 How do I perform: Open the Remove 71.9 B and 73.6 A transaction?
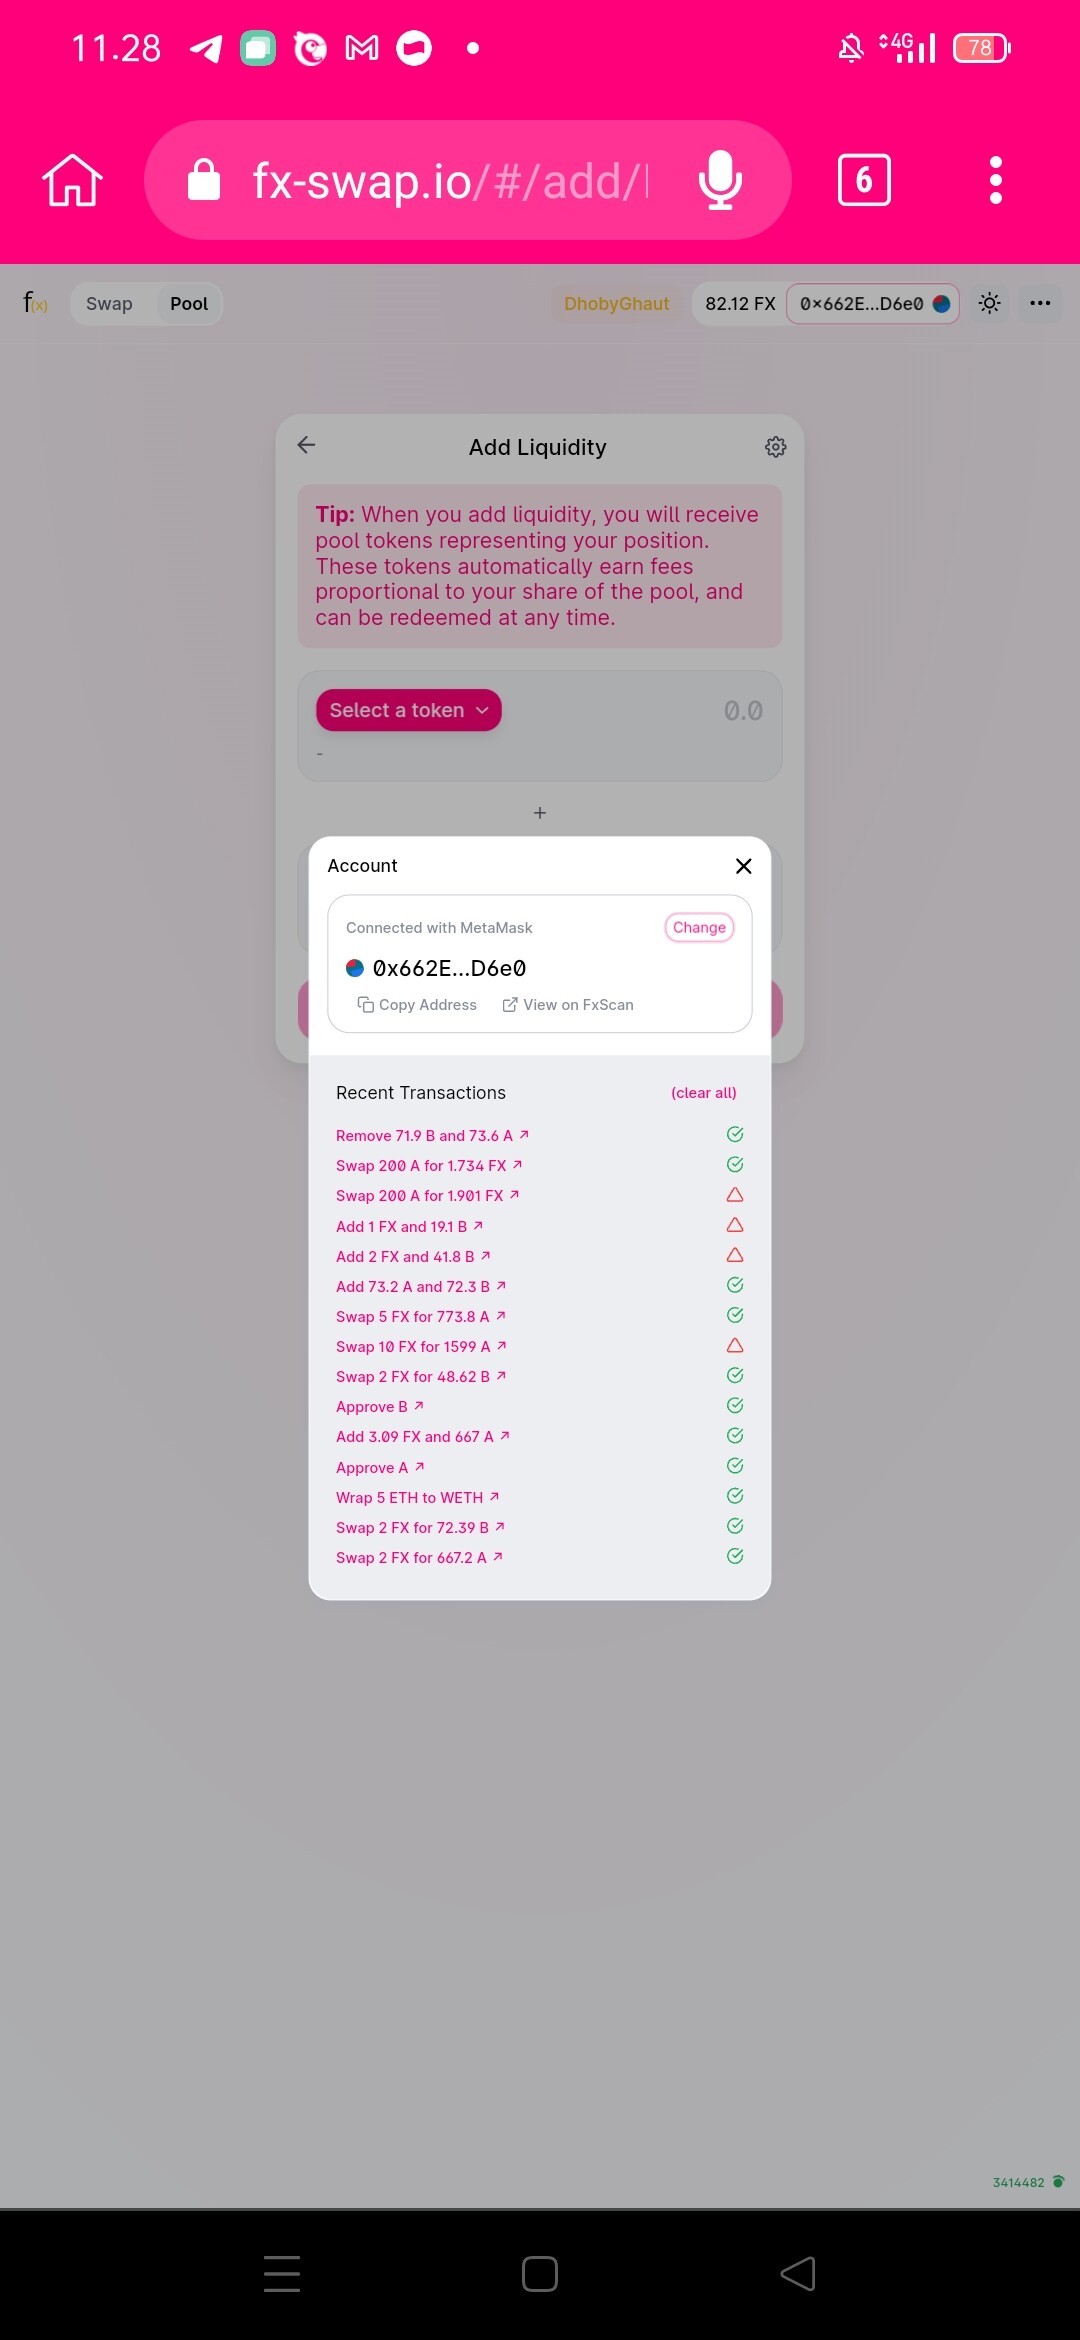(x=433, y=1136)
